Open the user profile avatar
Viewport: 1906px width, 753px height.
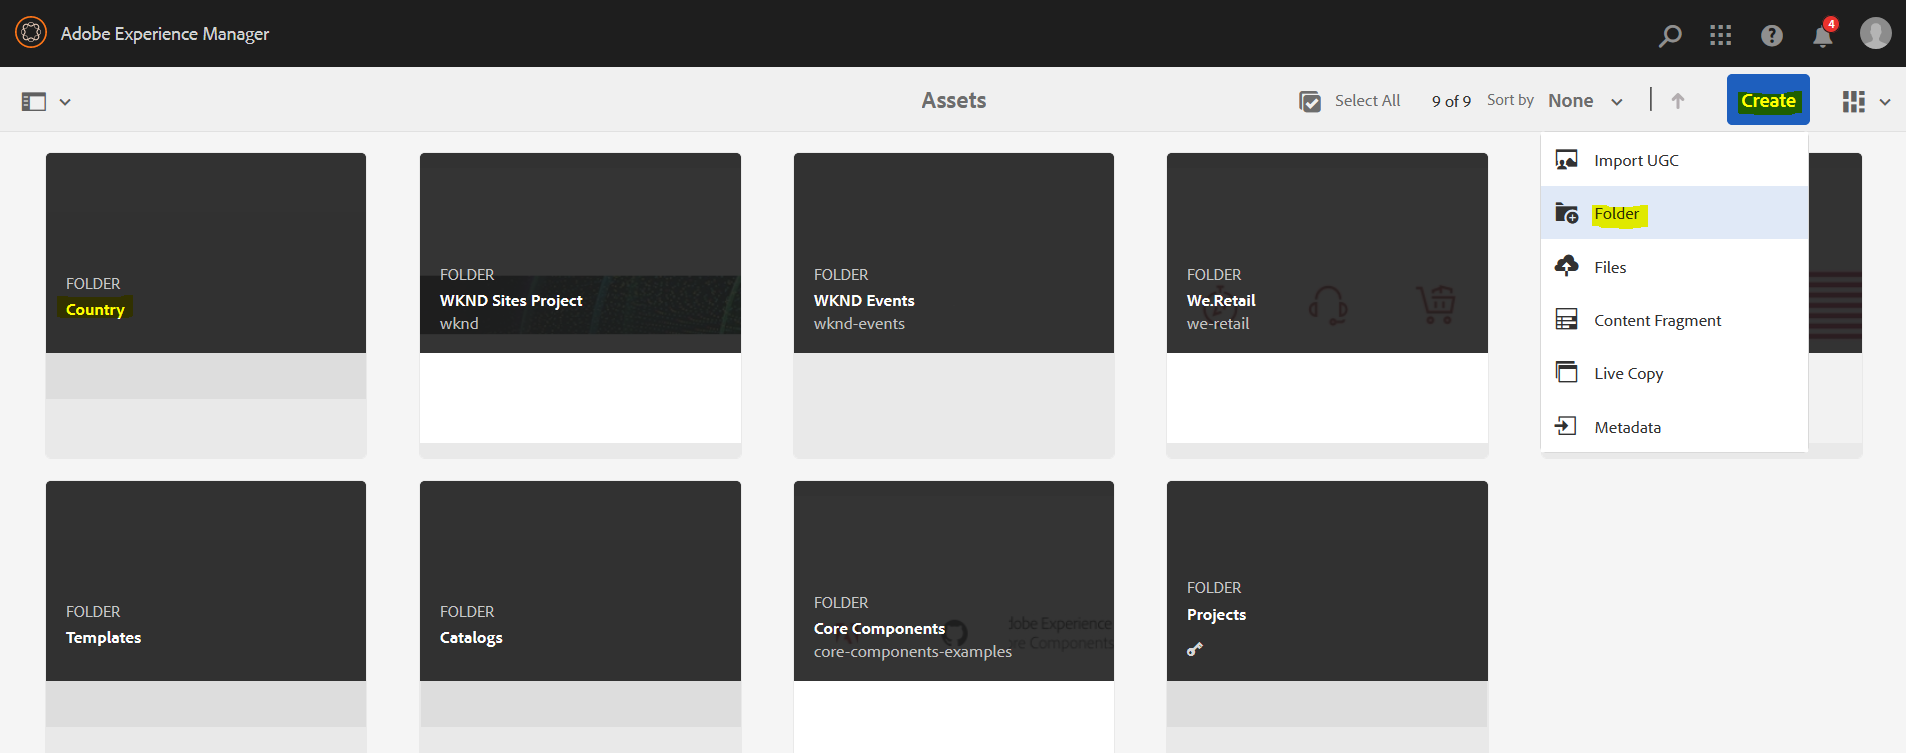click(1875, 33)
